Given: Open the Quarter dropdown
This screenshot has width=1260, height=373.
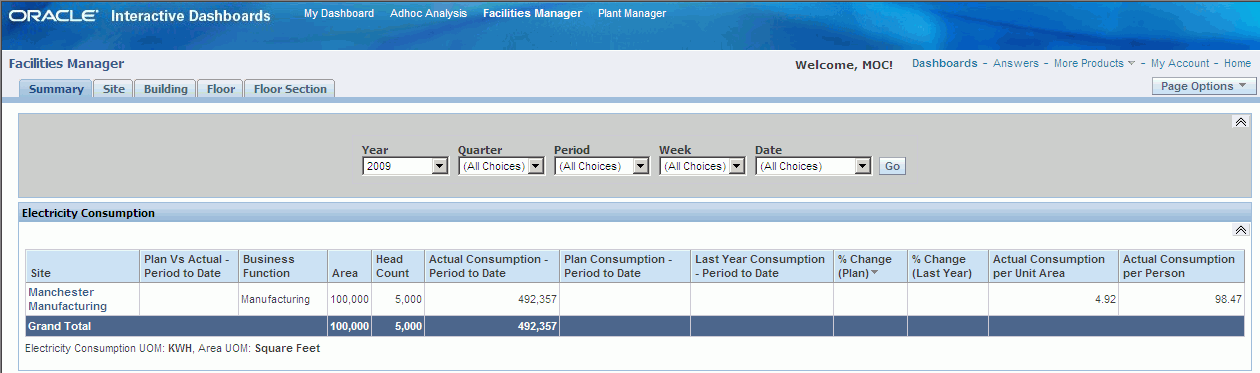Looking at the screenshot, I should pyautogui.click(x=501, y=166).
